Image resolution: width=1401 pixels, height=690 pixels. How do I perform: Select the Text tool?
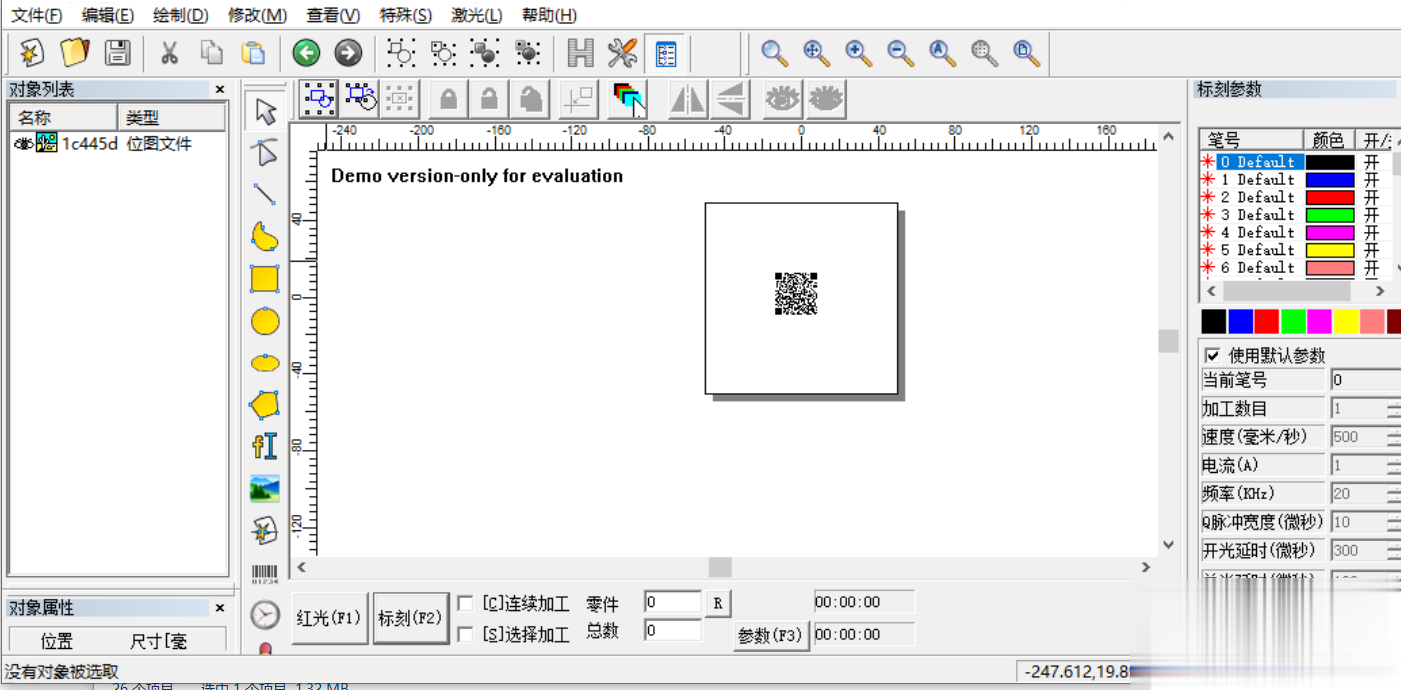(x=265, y=446)
